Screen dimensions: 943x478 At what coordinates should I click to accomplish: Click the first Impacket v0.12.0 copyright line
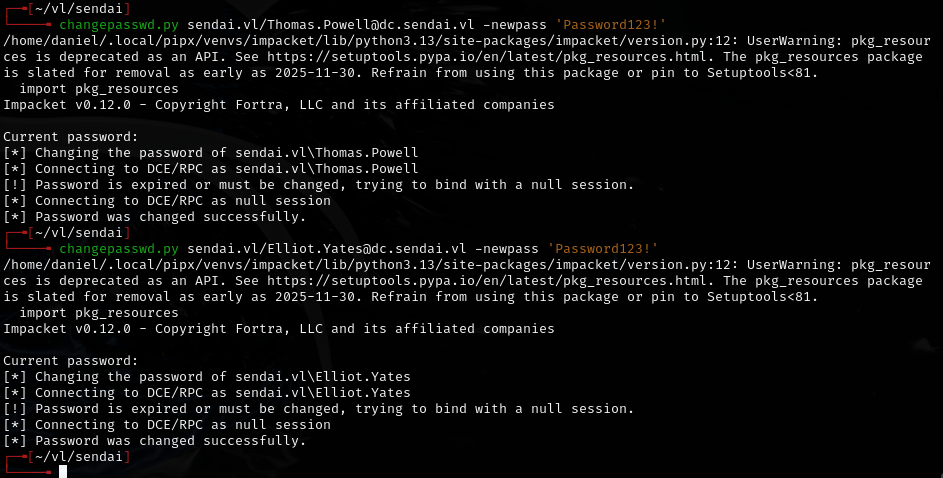coord(279,105)
